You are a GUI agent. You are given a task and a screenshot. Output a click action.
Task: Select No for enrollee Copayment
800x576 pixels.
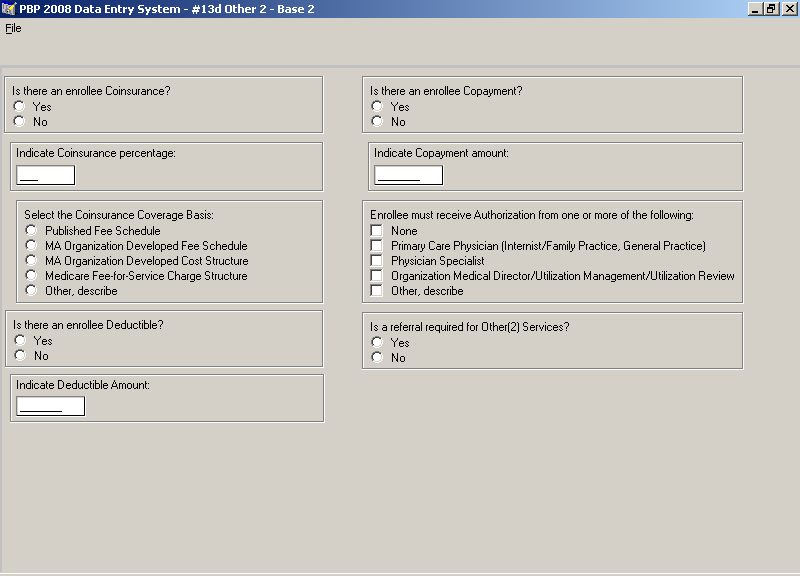coord(377,121)
